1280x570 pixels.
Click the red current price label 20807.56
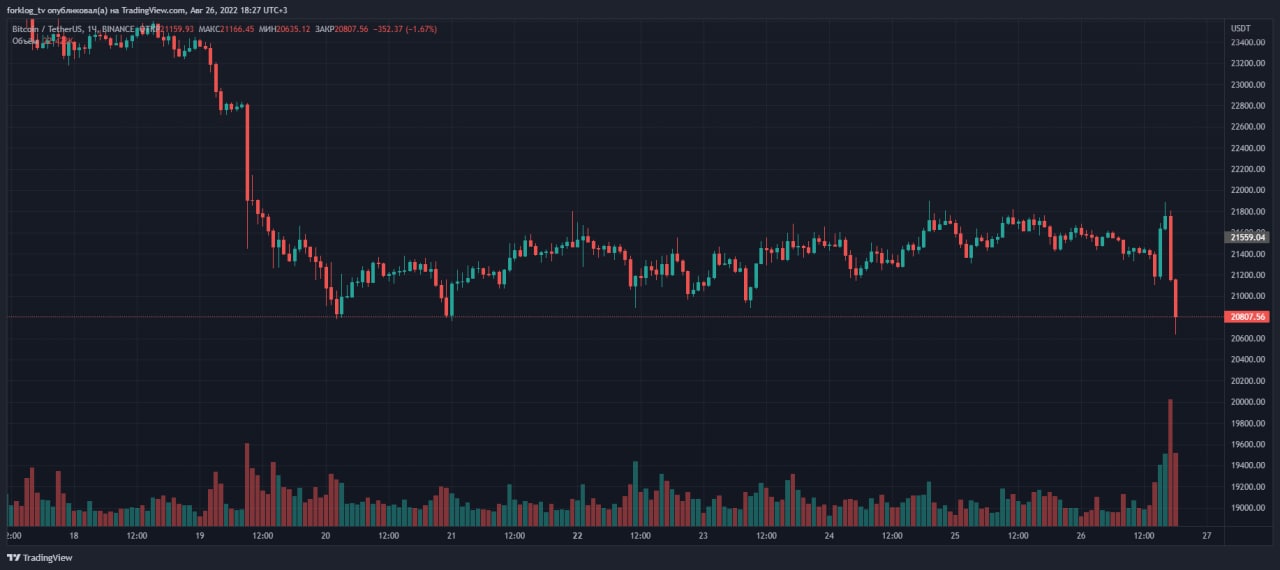tap(1247, 317)
